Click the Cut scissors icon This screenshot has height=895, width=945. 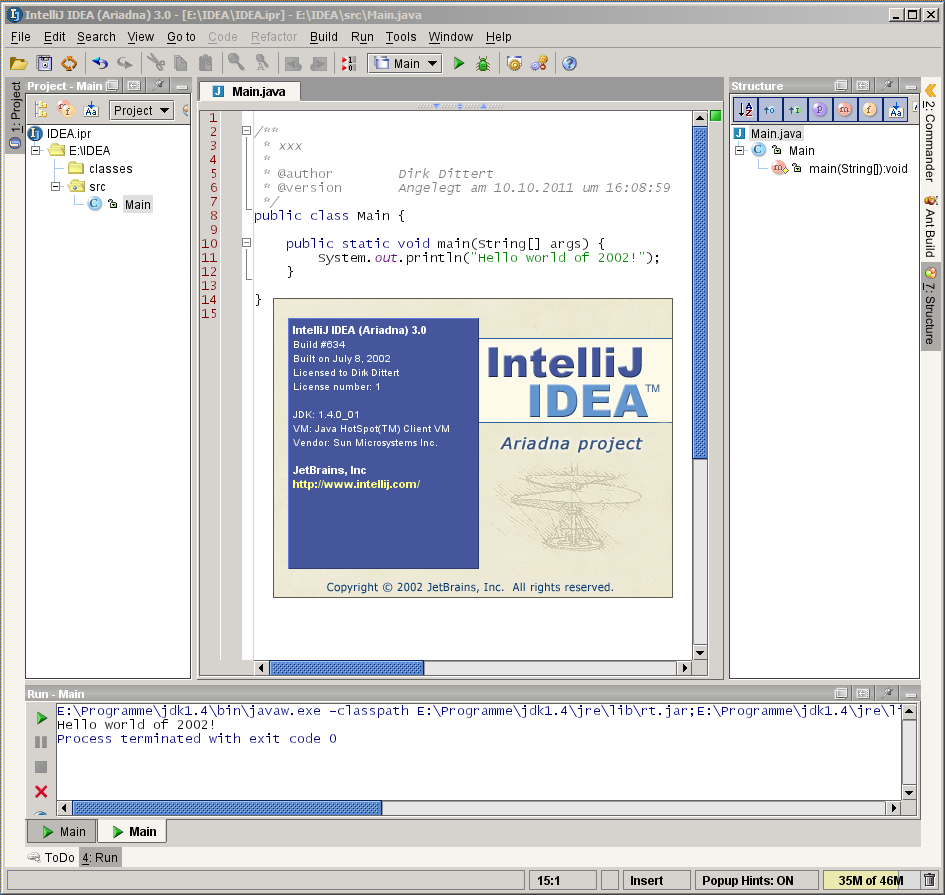tap(156, 63)
